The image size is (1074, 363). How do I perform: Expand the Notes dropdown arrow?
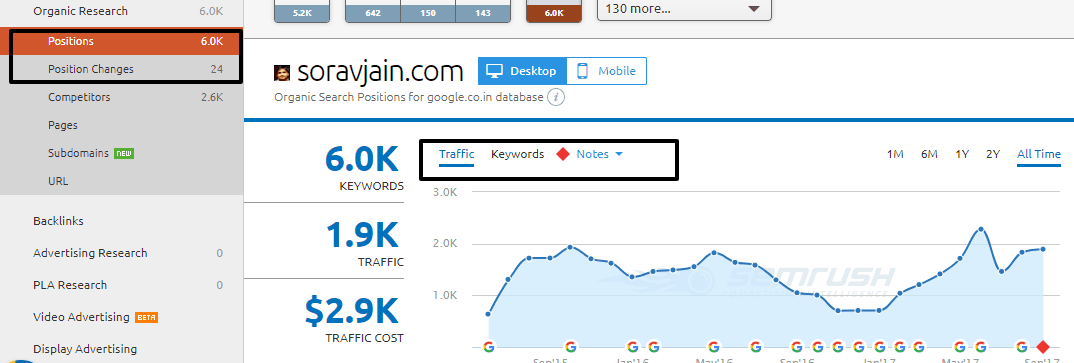[619, 154]
